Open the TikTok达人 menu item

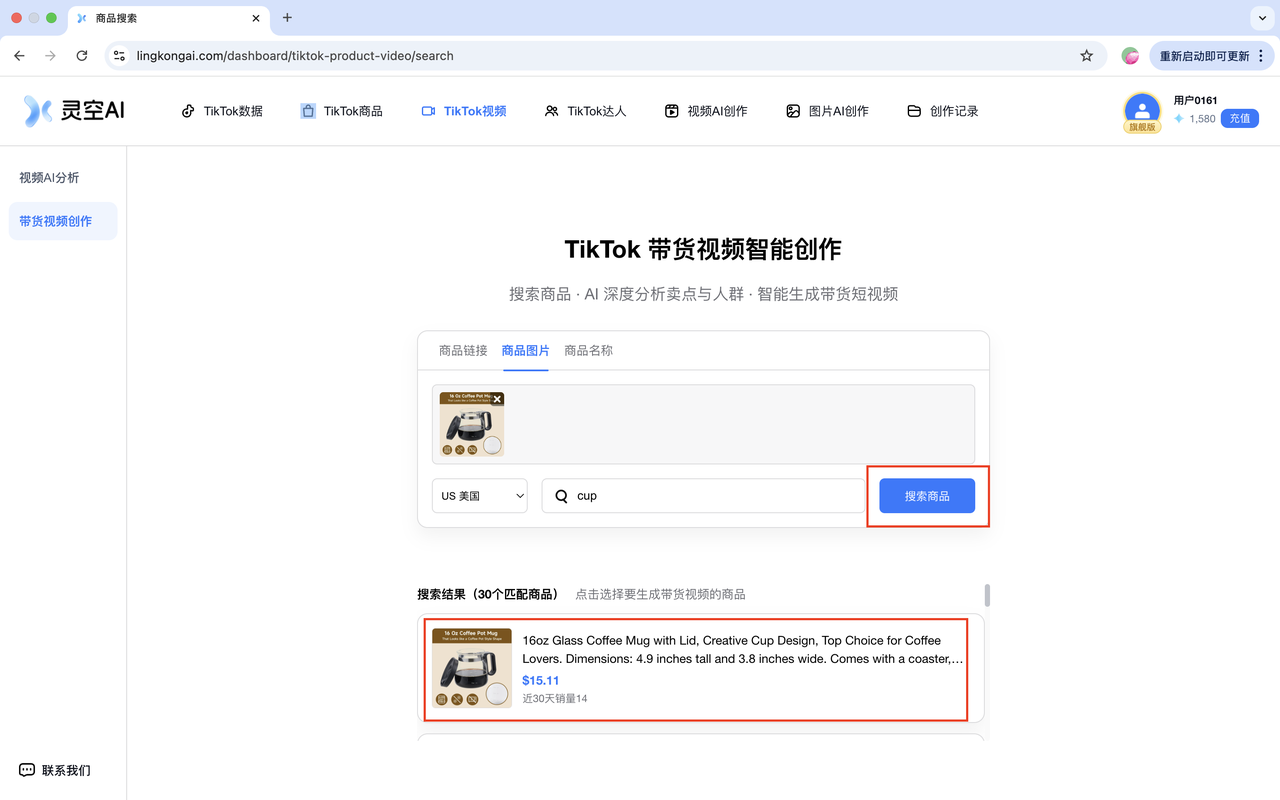pos(586,111)
